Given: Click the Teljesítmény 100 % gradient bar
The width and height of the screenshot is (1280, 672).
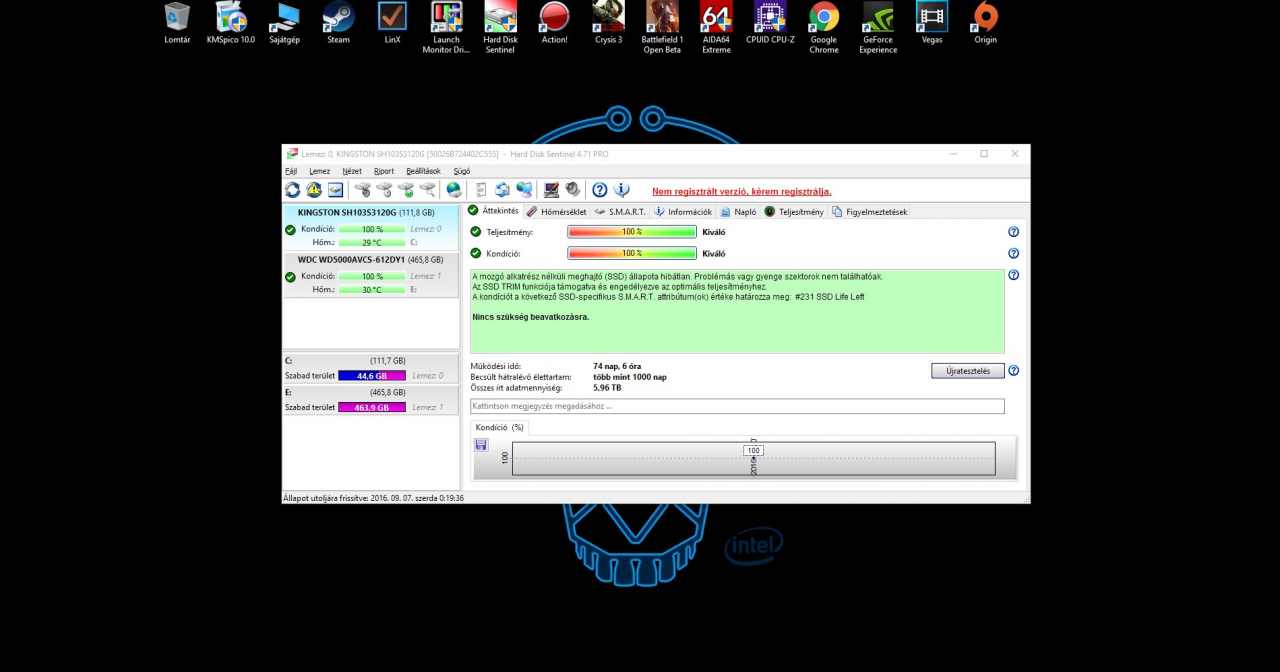Looking at the screenshot, I should click(632, 232).
